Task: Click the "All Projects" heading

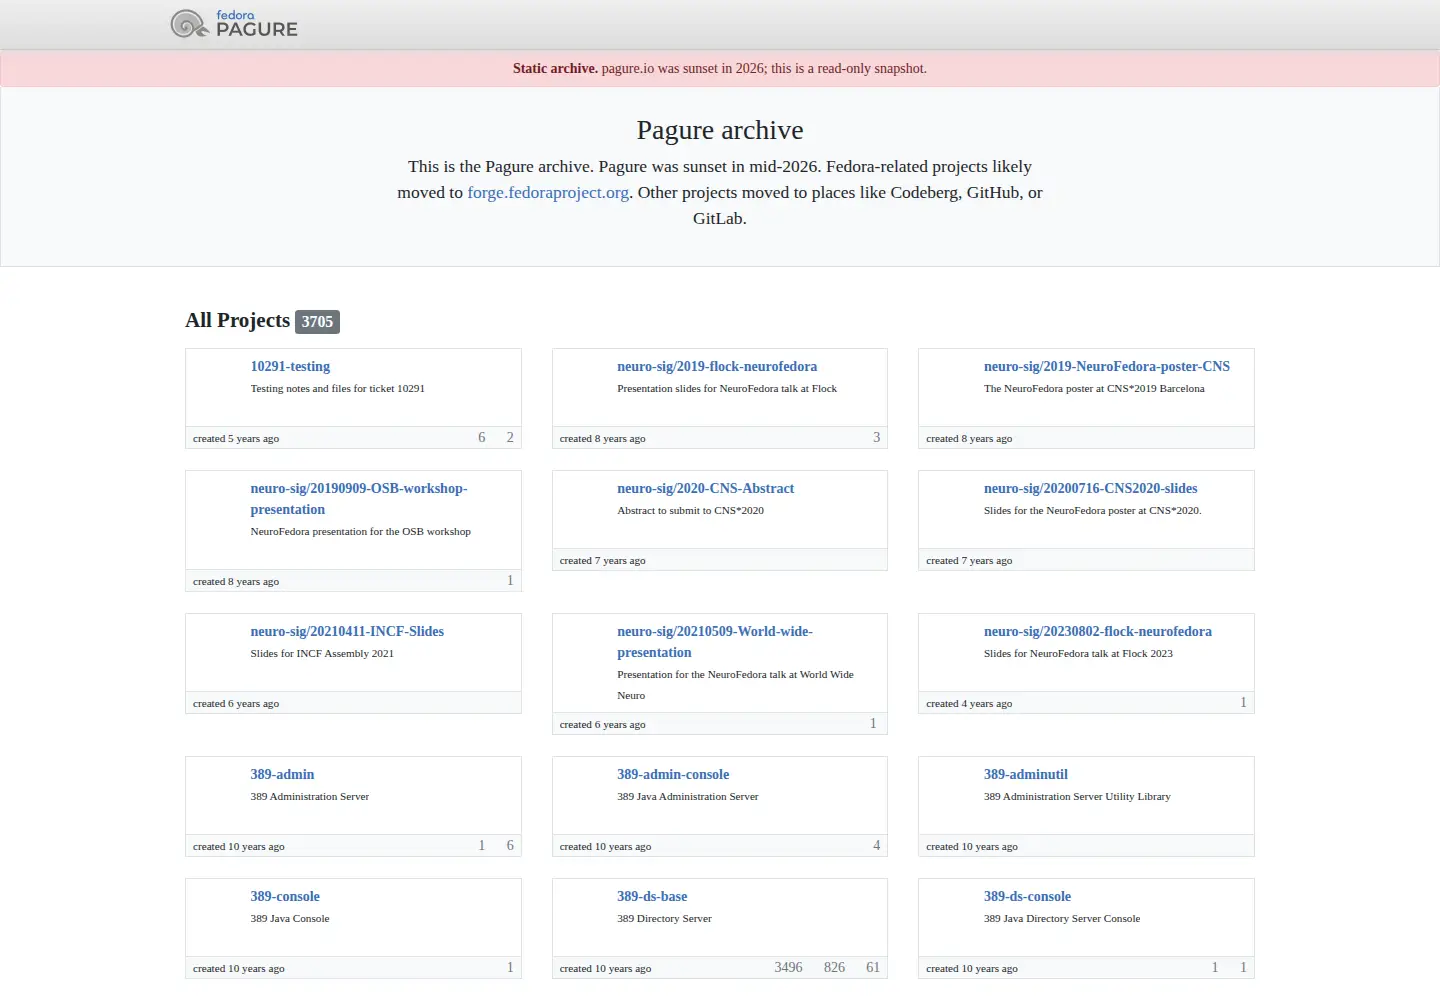Action: click(x=238, y=320)
